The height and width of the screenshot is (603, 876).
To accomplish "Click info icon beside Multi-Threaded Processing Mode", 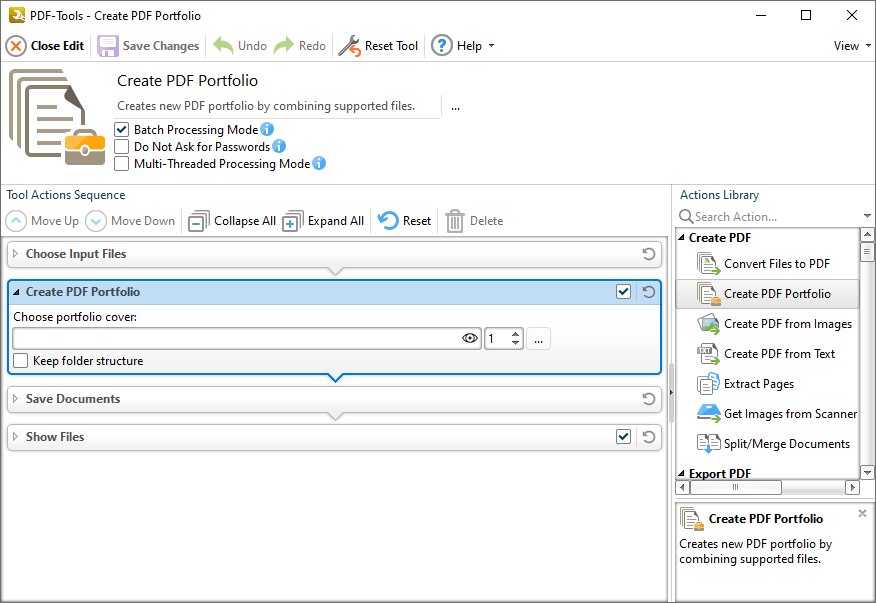I will 319,163.
